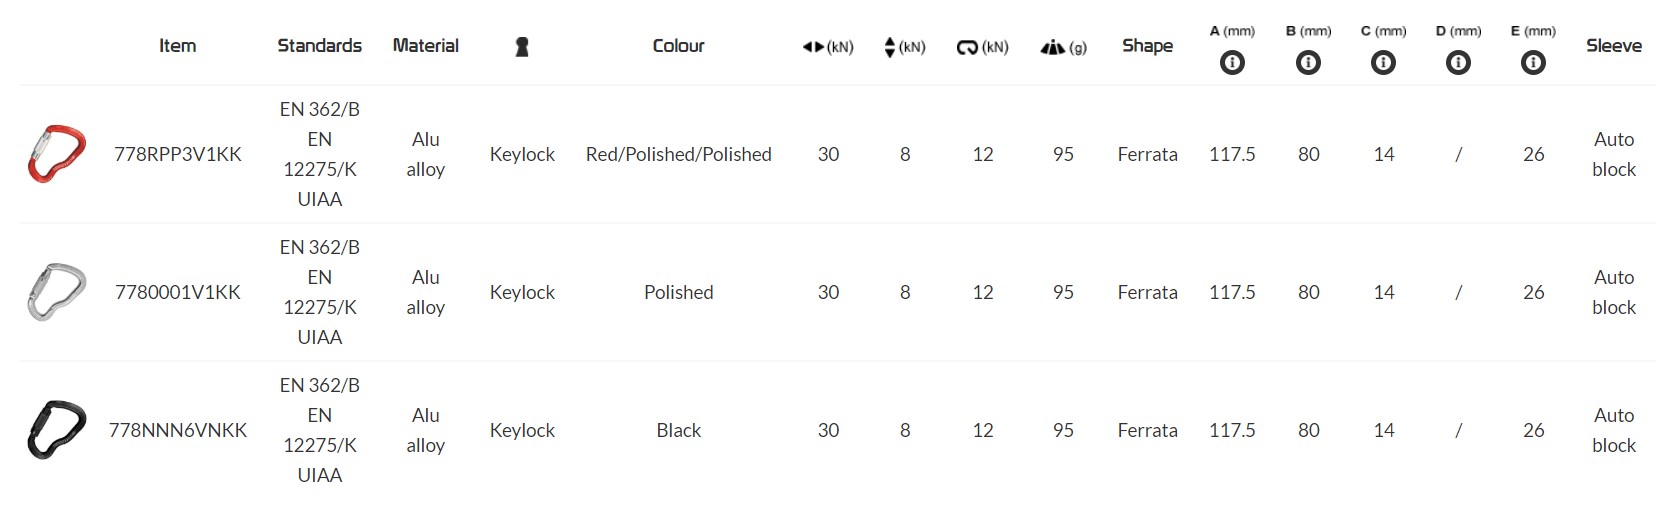
Task: Click item code 778NNN6VNKK
Action: [x=178, y=430]
